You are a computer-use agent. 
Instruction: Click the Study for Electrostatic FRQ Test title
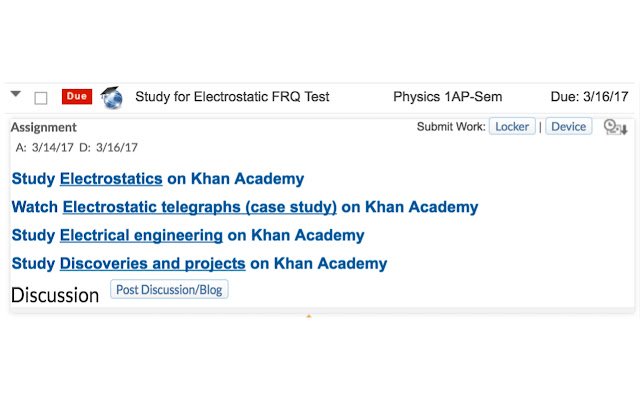point(232,97)
